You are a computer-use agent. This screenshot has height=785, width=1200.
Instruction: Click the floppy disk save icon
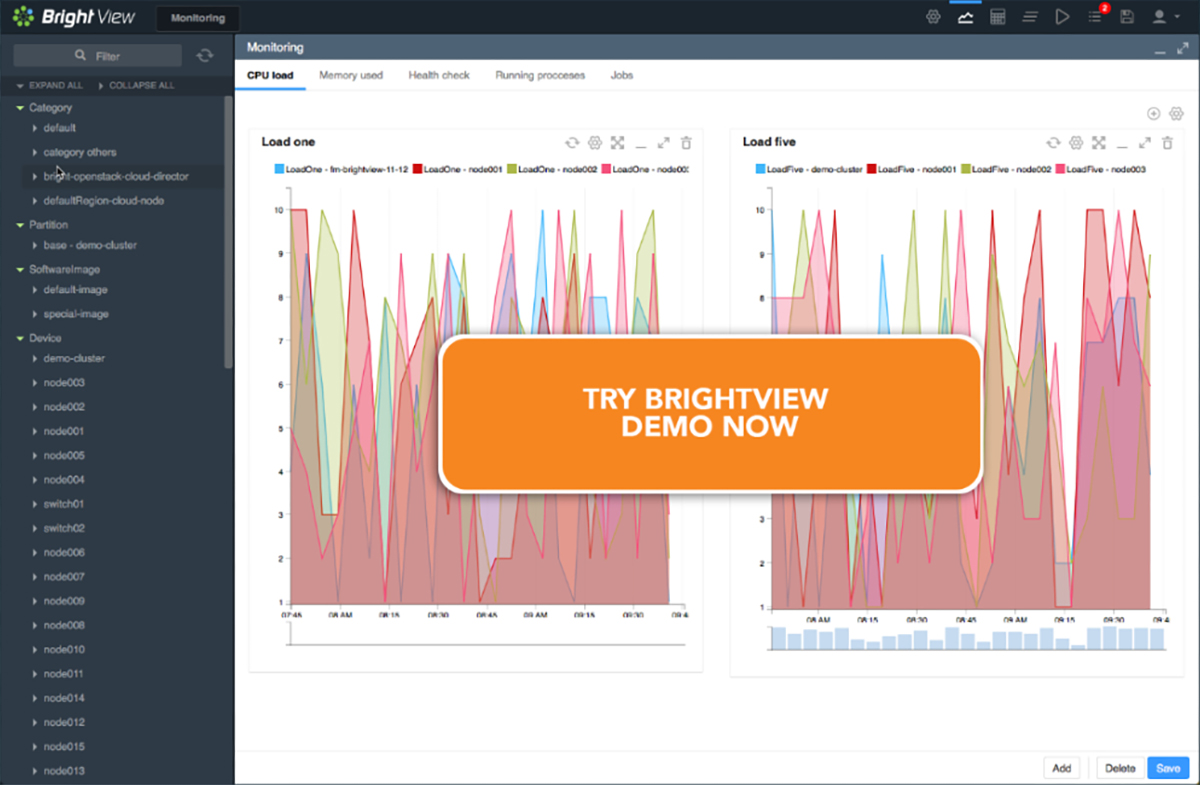coord(1127,17)
